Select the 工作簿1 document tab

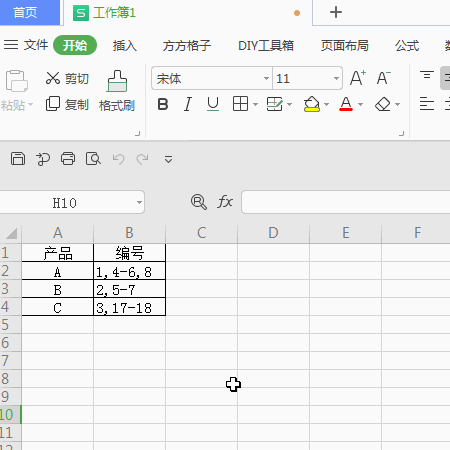click(188, 13)
